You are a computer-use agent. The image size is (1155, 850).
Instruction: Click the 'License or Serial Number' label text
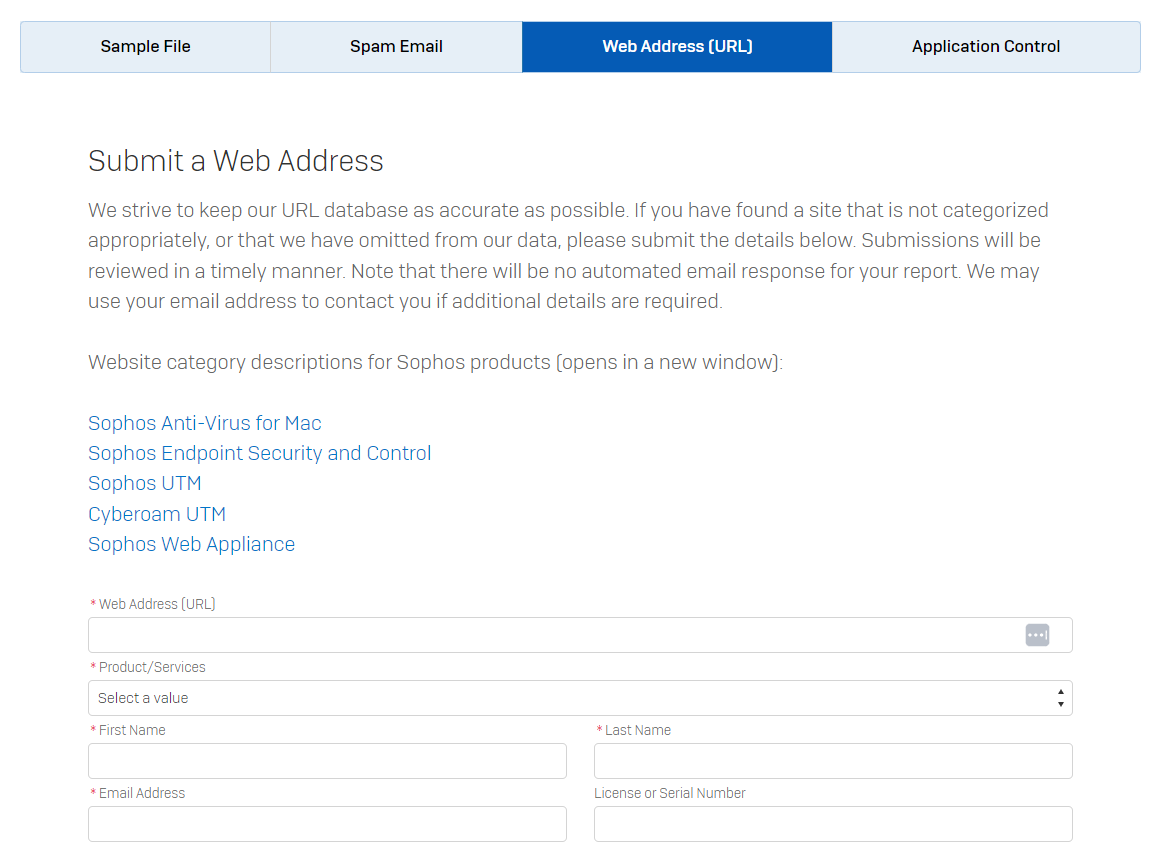670,793
